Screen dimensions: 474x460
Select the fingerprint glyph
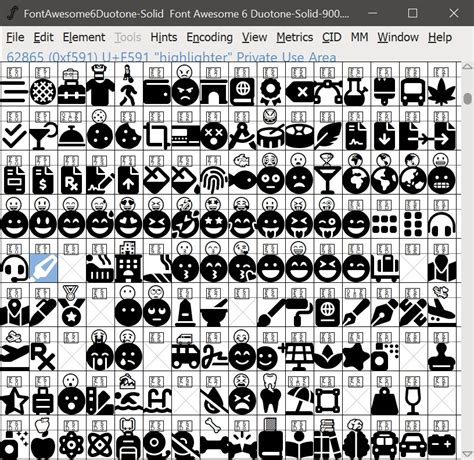(x=214, y=180)
